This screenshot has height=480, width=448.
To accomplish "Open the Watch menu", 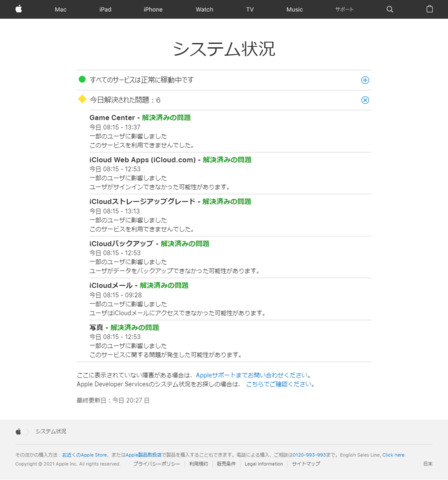I will (204, 9).
